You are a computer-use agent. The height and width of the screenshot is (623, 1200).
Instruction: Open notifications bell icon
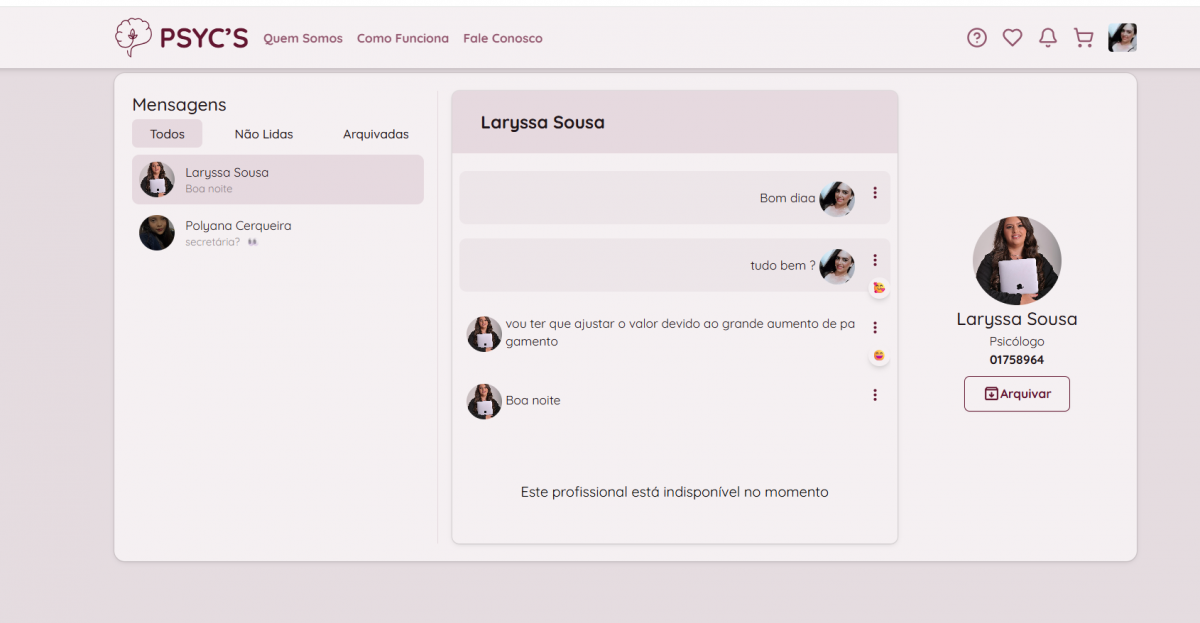(x=1047, y=38)
